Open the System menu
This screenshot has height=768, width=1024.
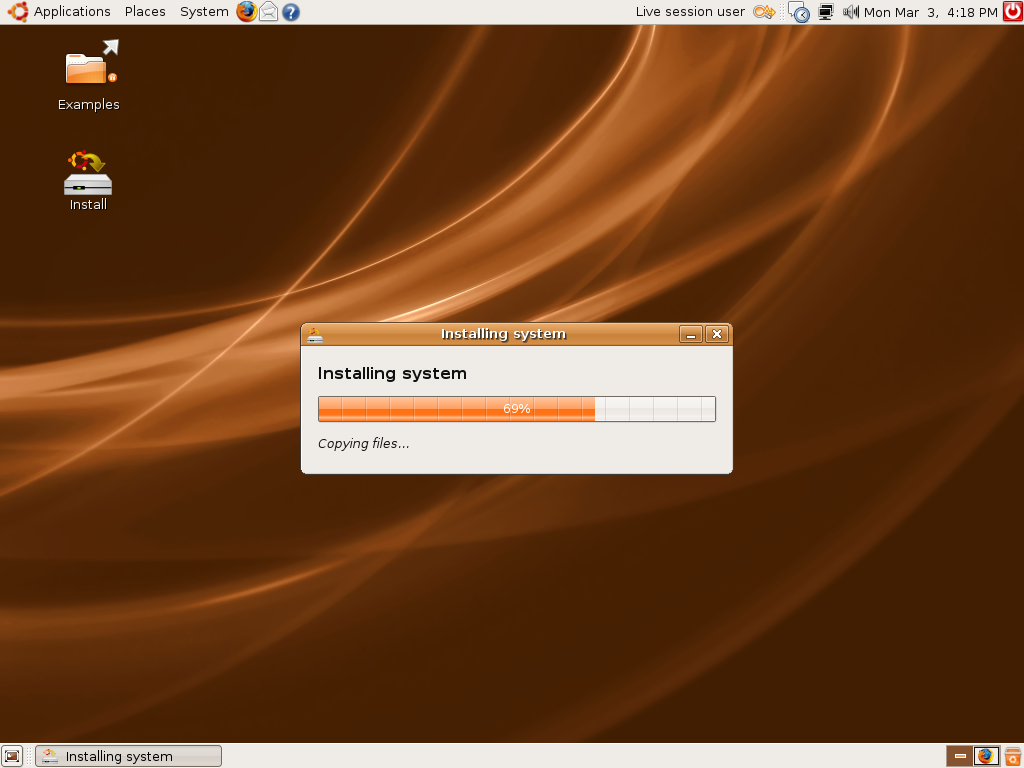pyautogui.click(x=204, y=12)
